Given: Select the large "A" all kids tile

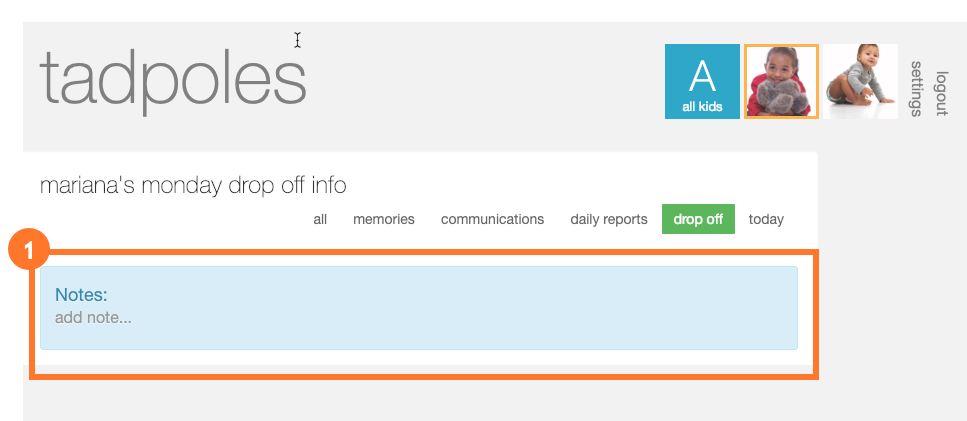Looking at the screenshot, I should pos(702,76).
